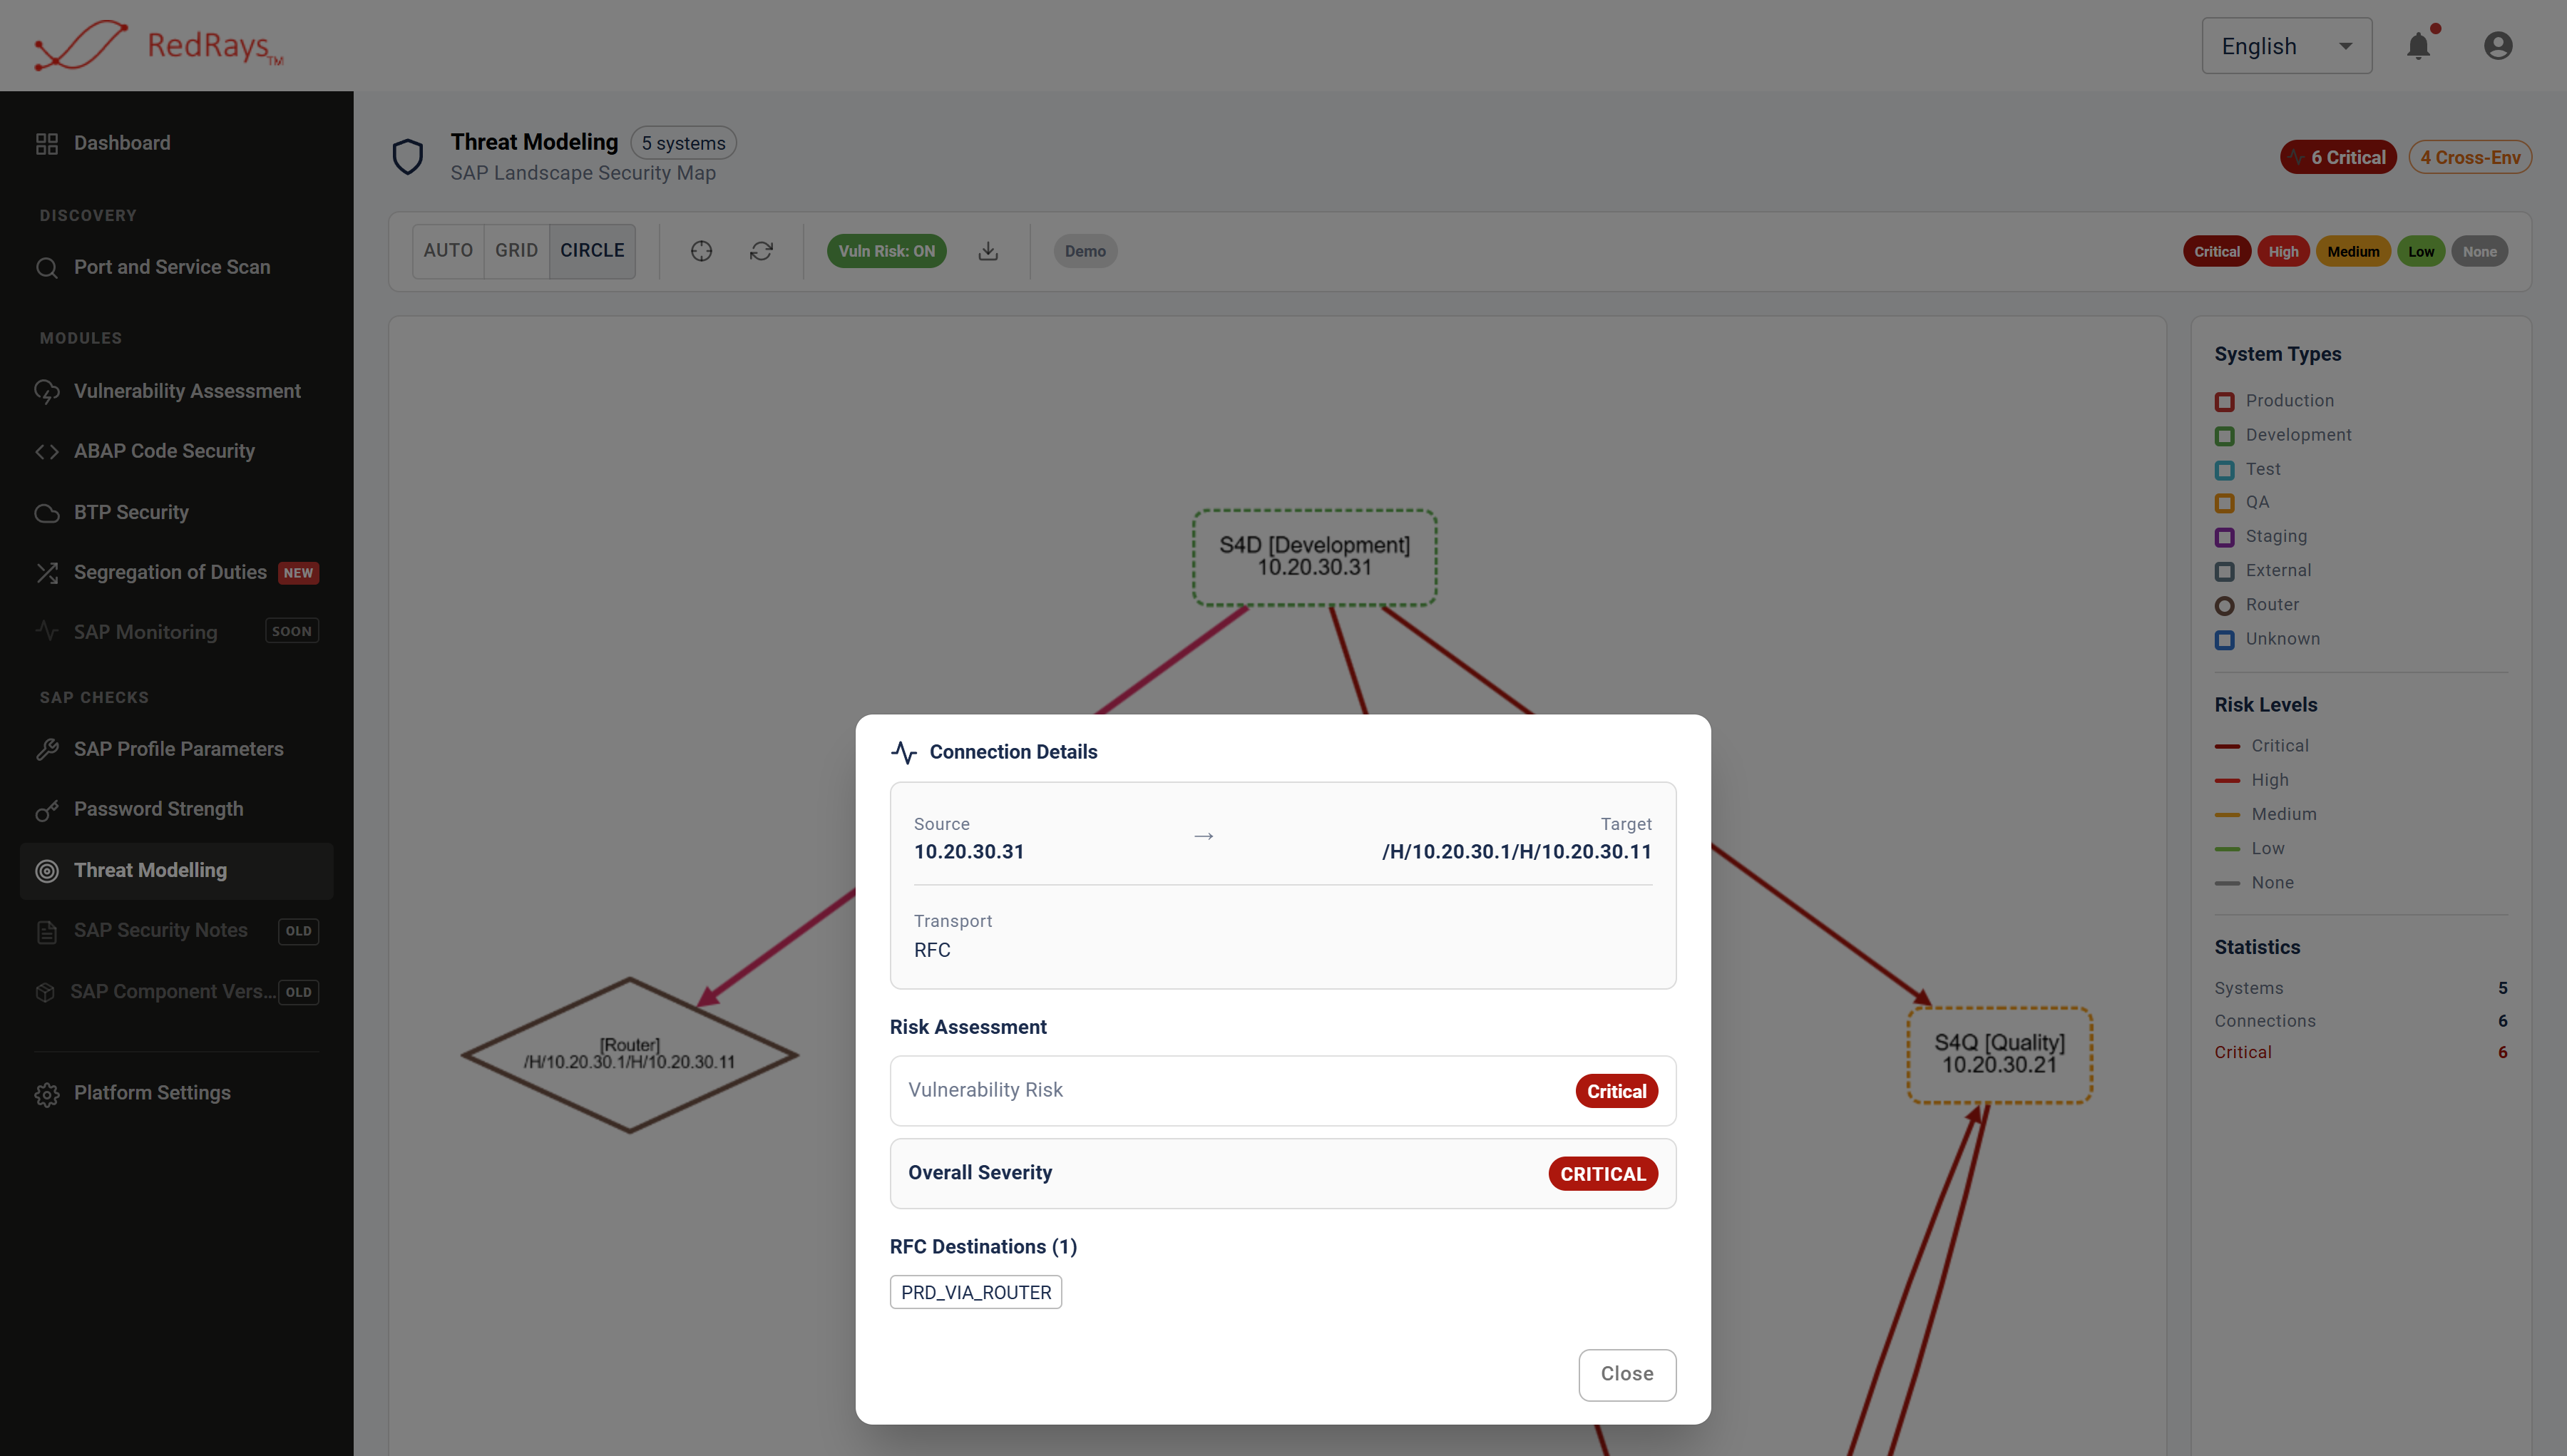
Task: Click the Threat Modelling target icon
Action: point(47,871)
